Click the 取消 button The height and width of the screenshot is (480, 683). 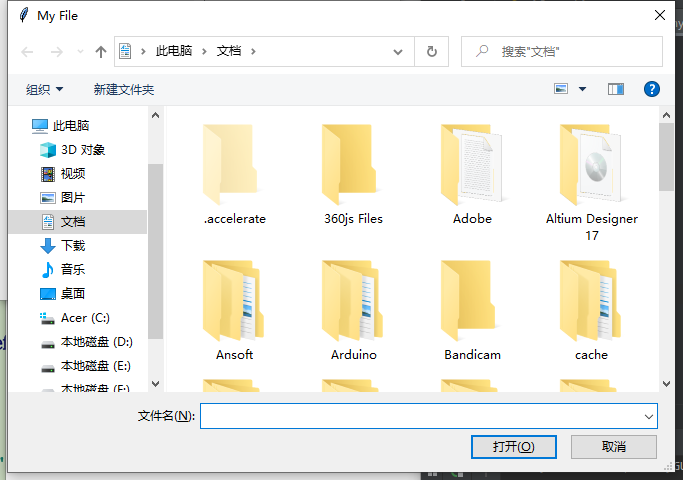click(614, 447)
